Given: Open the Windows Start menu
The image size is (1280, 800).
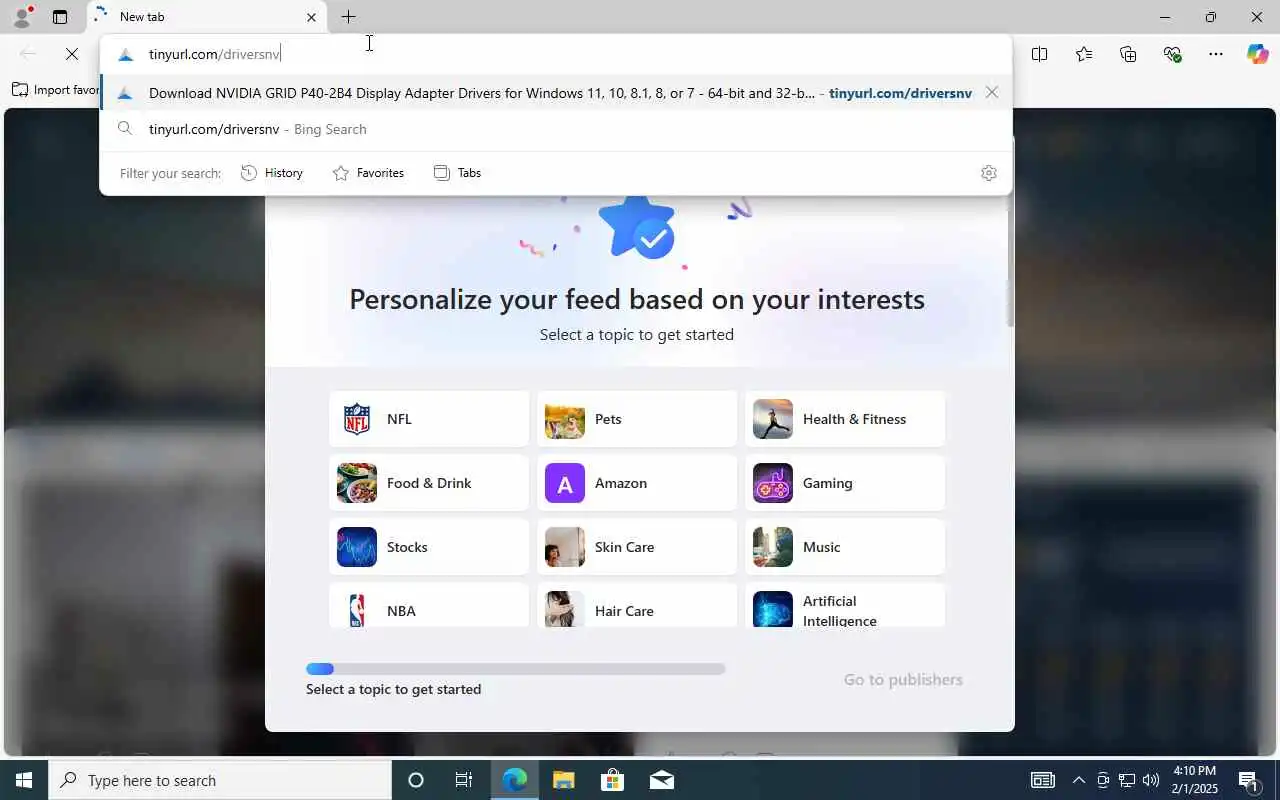Looking at the screenshot, I should (24, 780).
